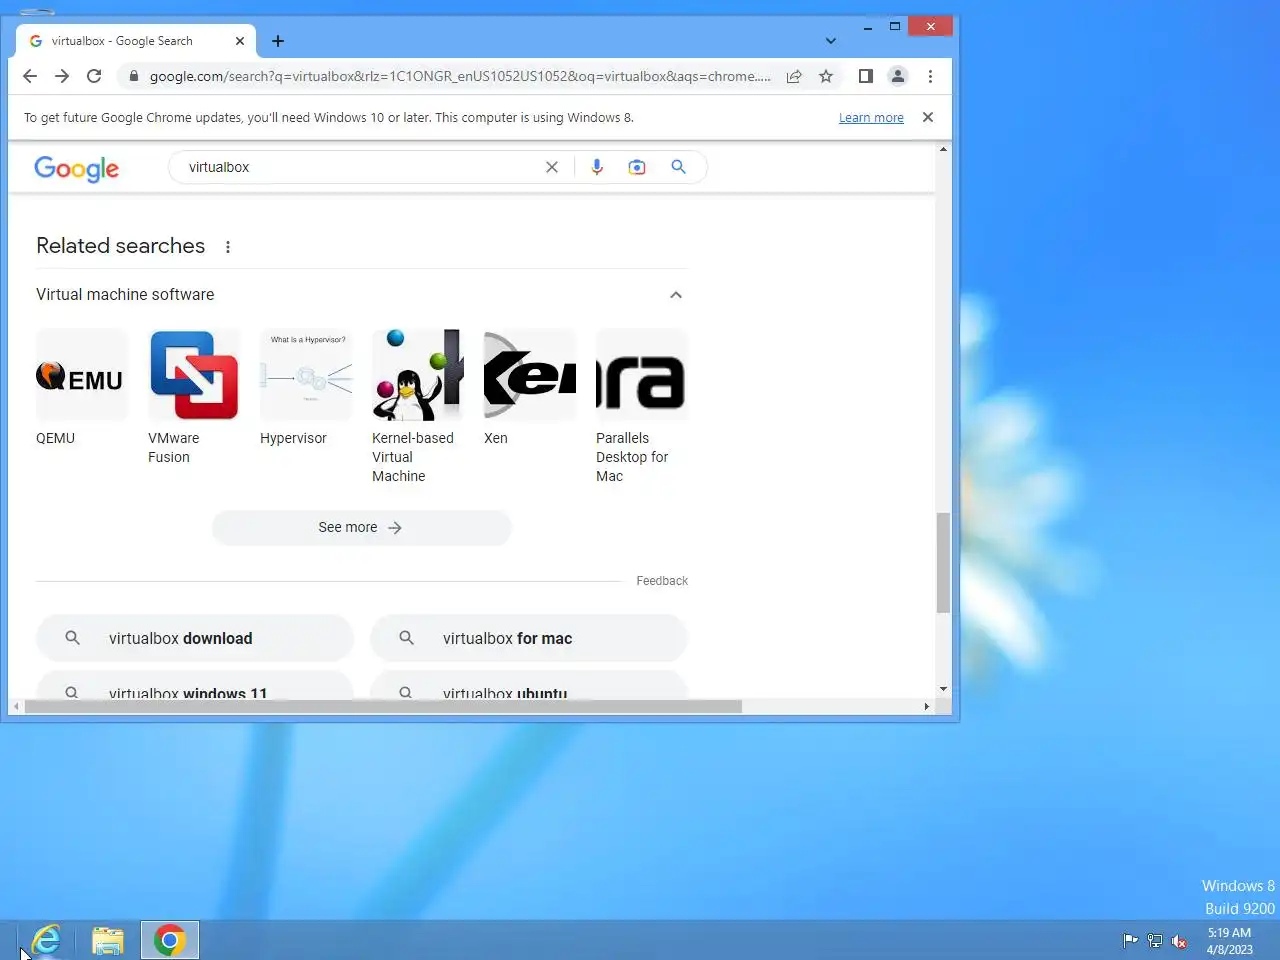Launch Internet Explorer from the taskbar
The height and width of the screenshot is (960, 1280).
click(x=46, y=940)
